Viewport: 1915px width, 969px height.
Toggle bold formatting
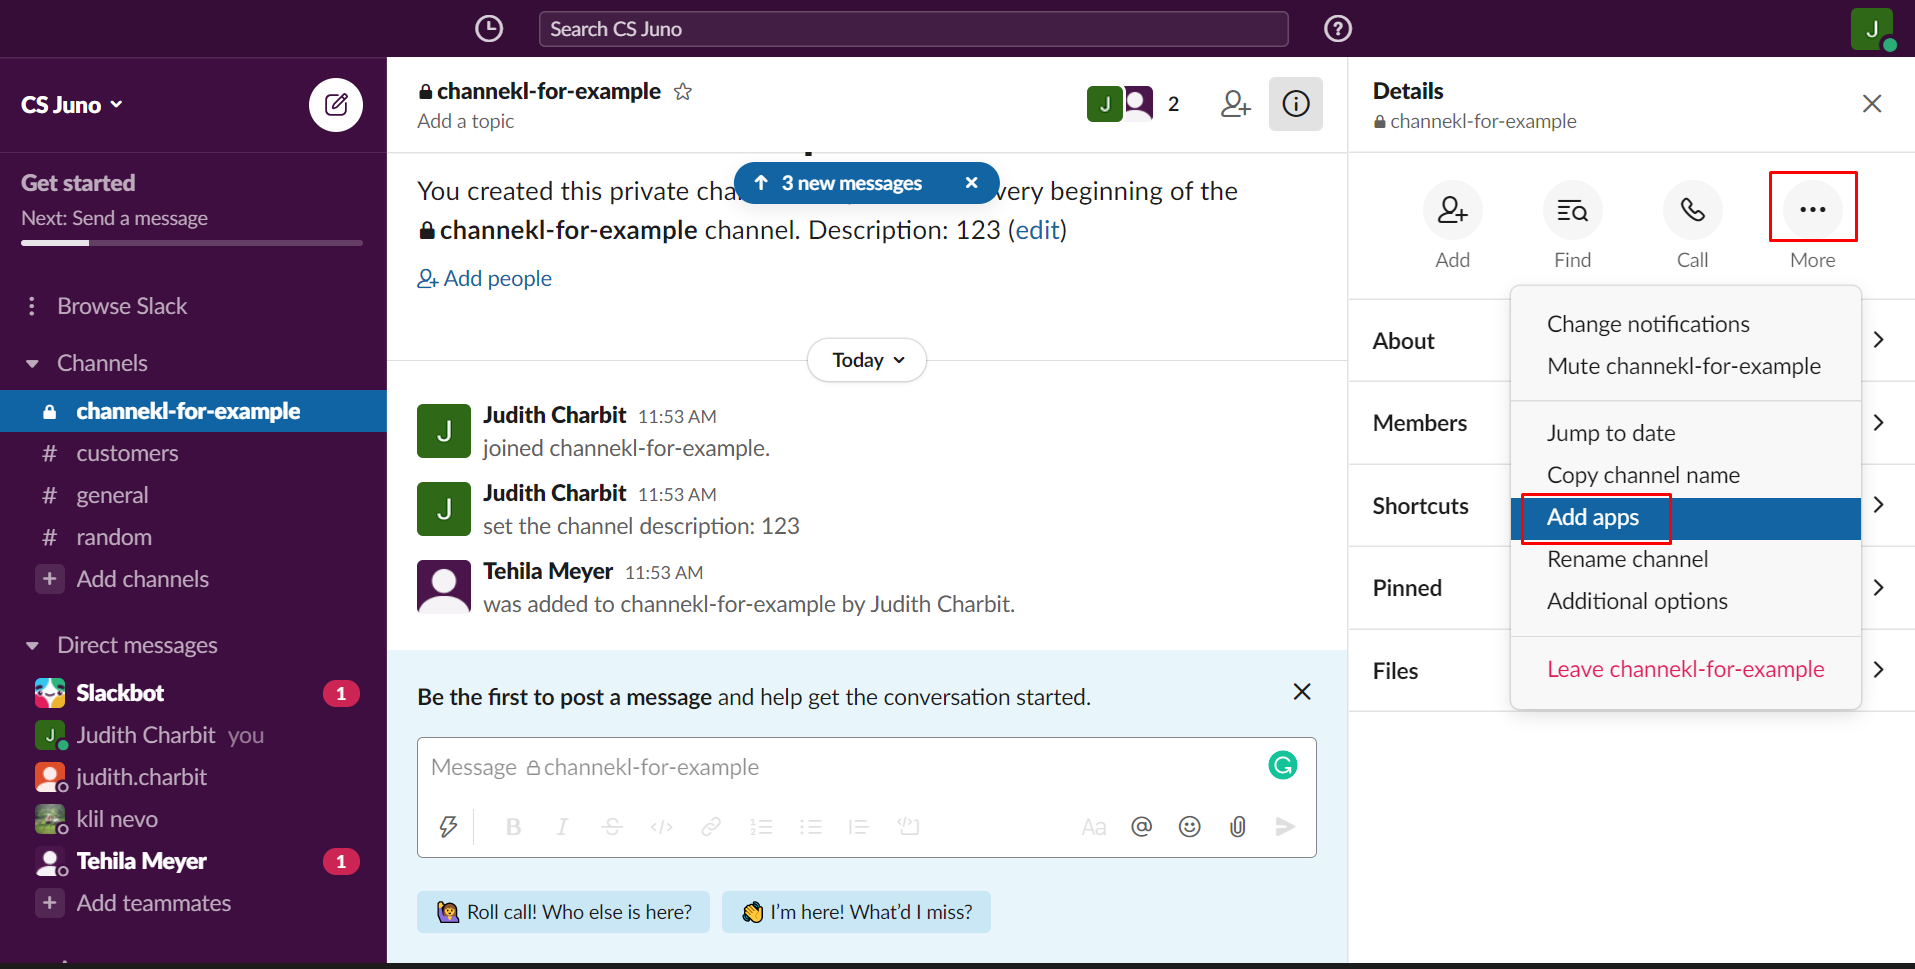(514, 827)
